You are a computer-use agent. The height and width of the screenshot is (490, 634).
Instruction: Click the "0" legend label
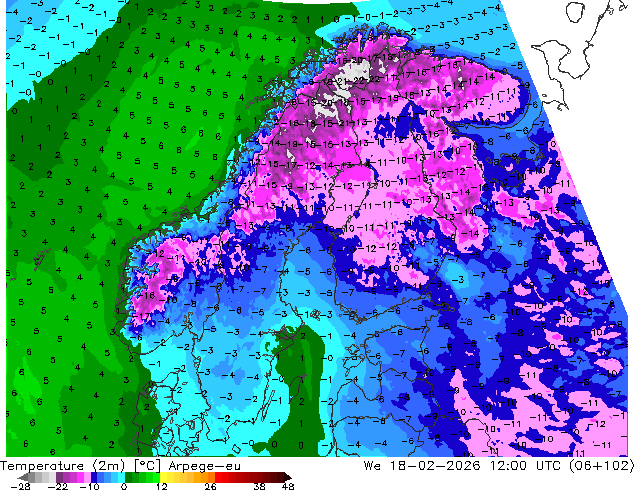(124, 486)
